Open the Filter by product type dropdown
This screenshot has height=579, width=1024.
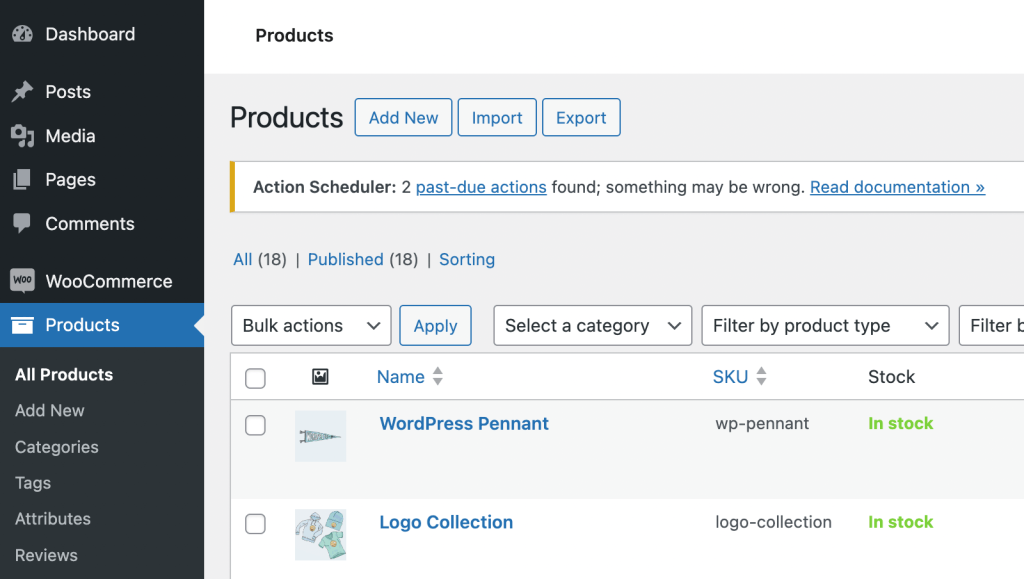(x=825, y=325)
